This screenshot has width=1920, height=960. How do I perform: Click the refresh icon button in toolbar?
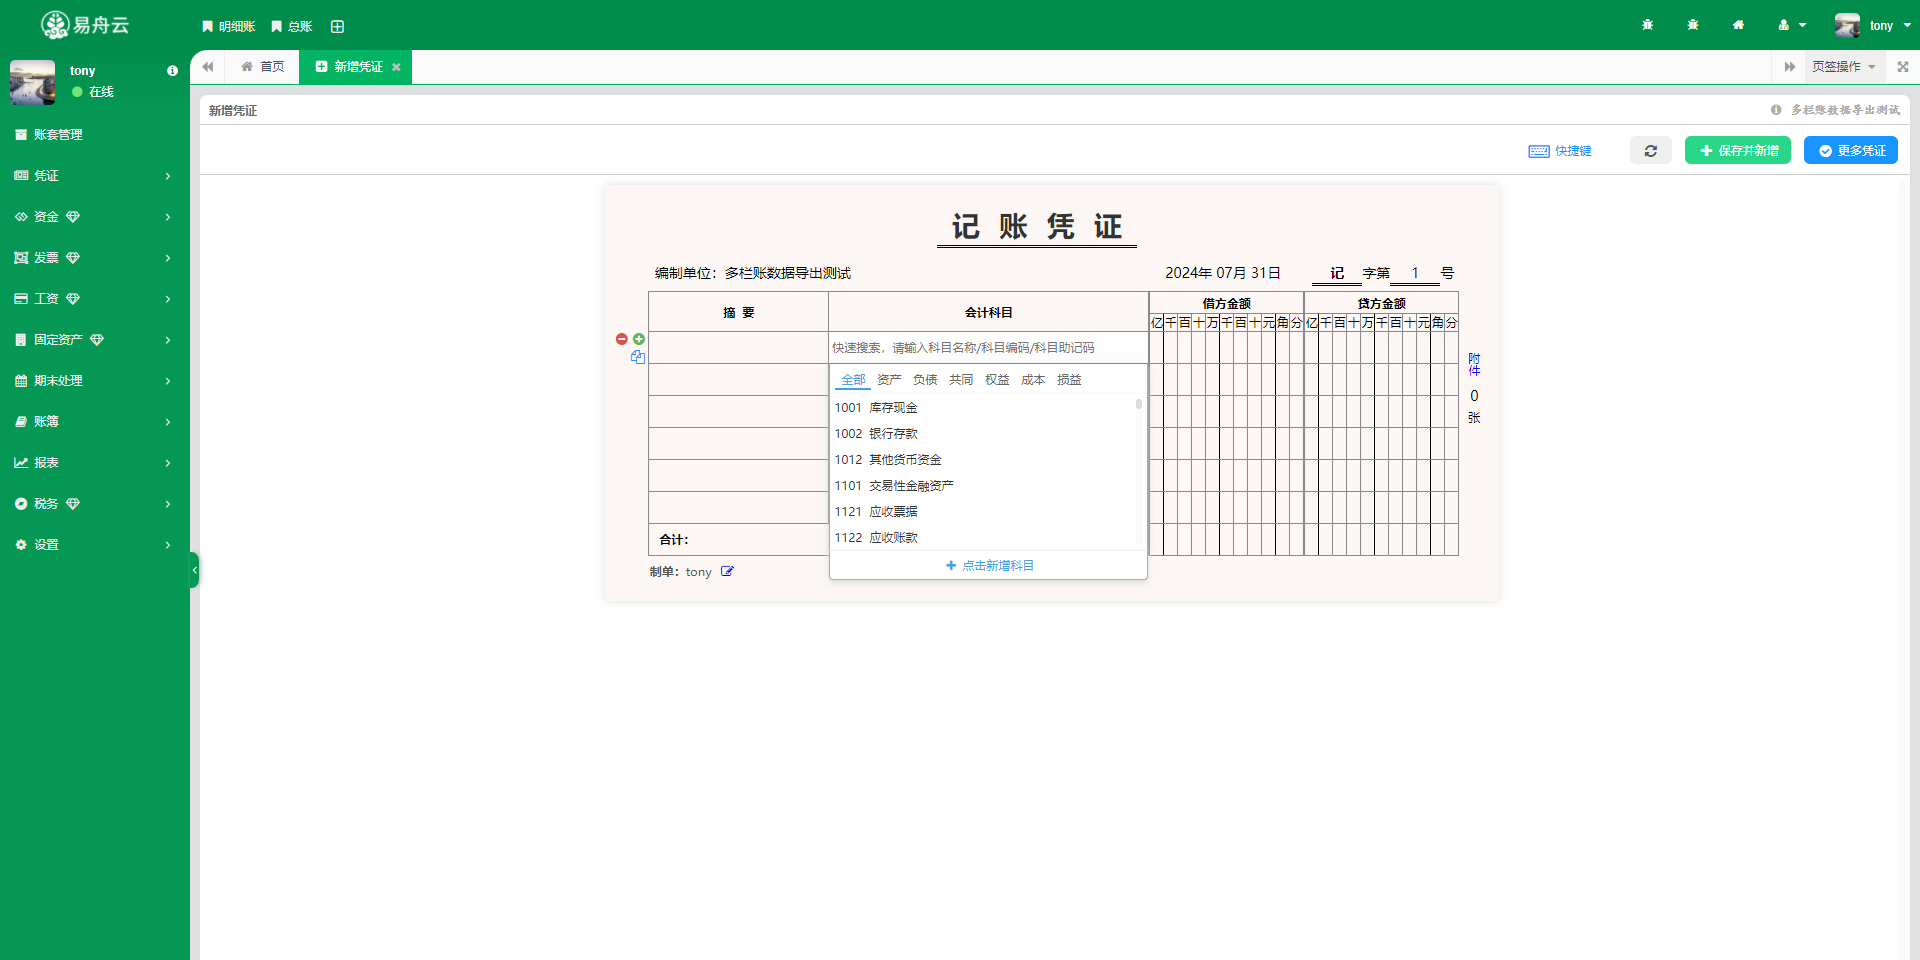tap(1650, 151)
